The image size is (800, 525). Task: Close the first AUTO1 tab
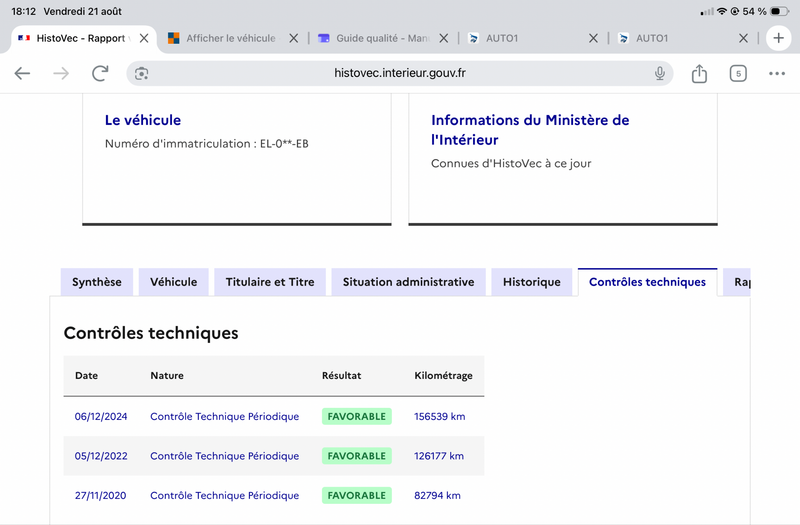pyautogui.click(x=593, y=38)
